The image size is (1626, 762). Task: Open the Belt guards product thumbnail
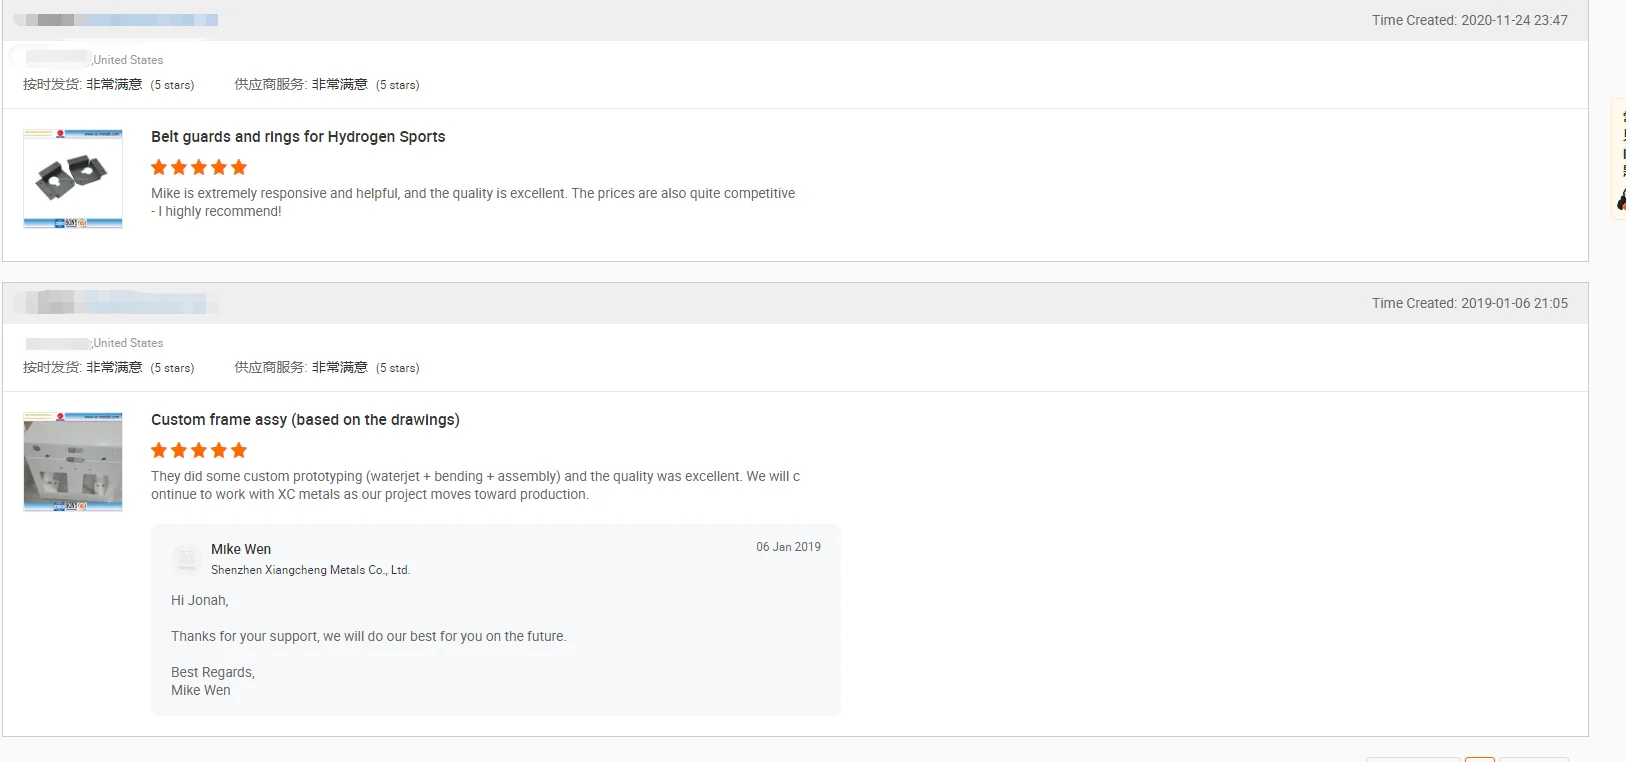point(73,179)
